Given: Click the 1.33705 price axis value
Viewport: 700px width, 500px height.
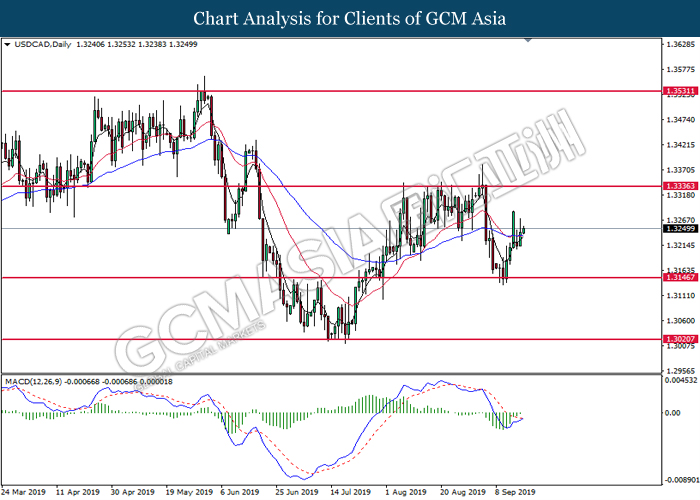Looking at the screenshot, I should tap(680, 170).
